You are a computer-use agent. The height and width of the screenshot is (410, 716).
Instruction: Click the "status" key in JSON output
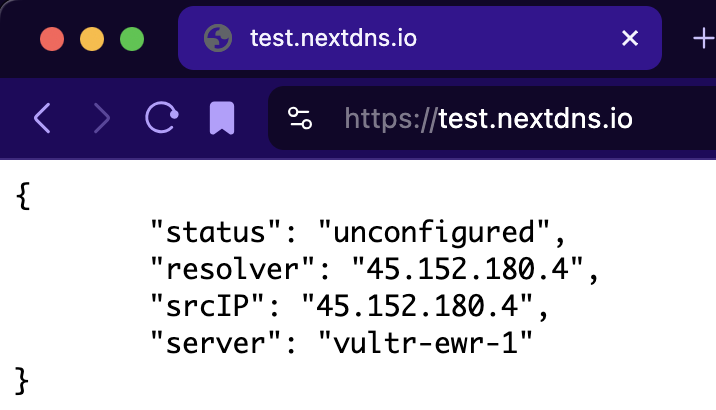tap(215, 231)
